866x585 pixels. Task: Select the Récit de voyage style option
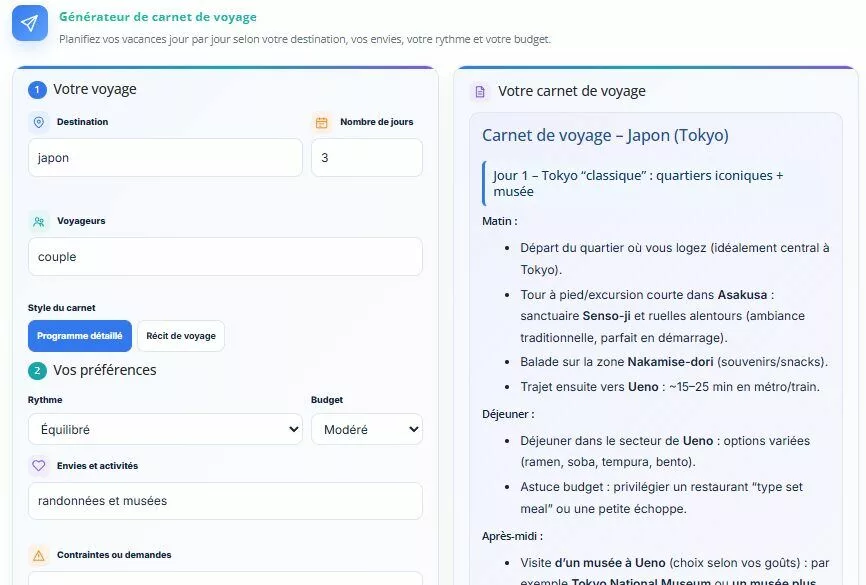click(181, 336)
